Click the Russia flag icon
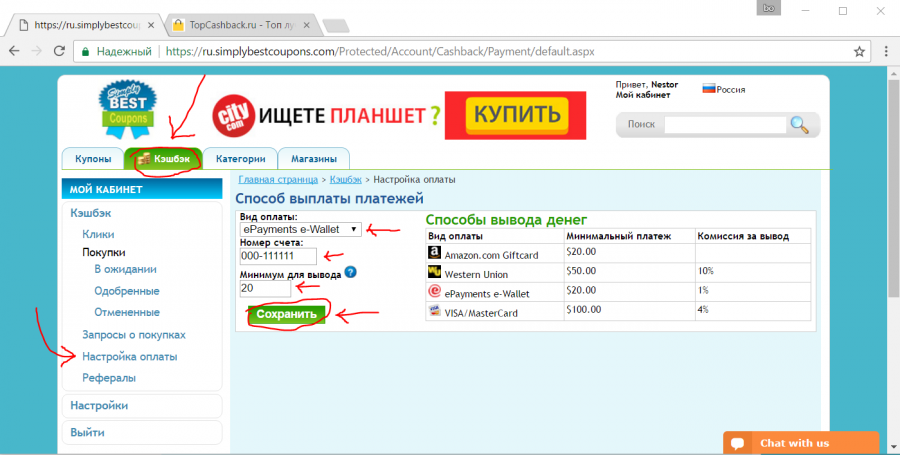 pos(709,89)
